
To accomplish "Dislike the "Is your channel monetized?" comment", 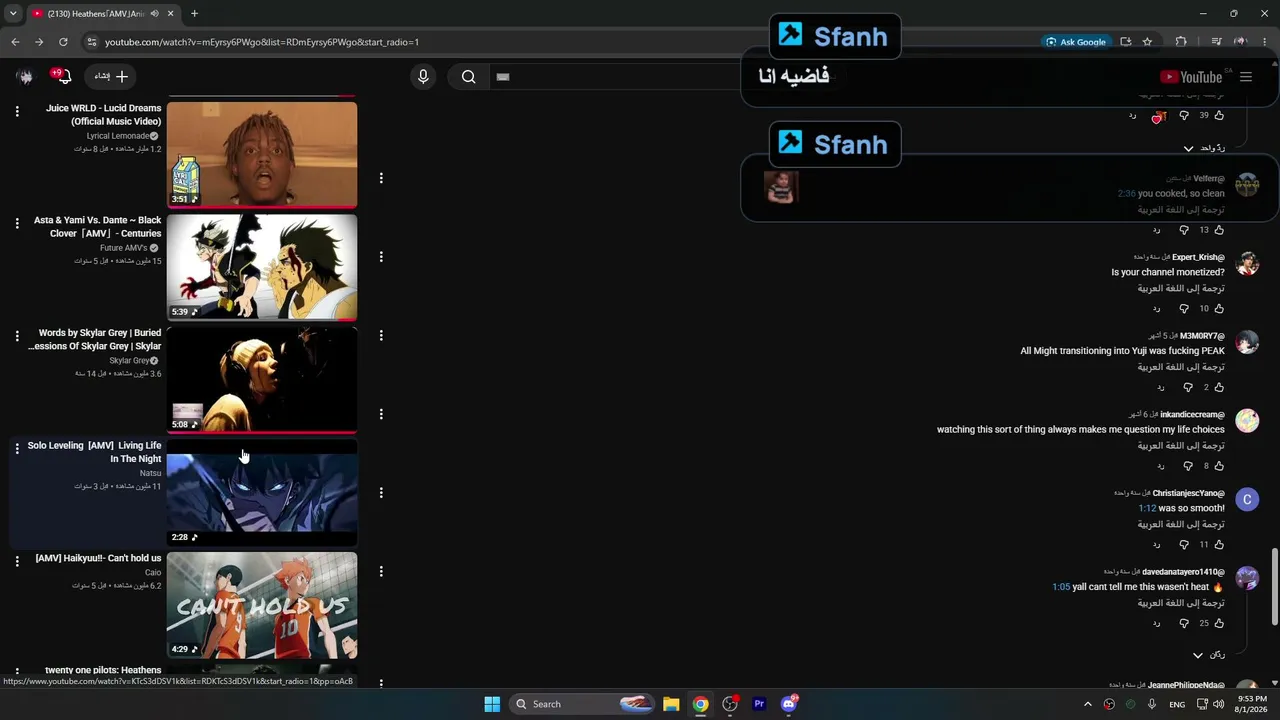I will click(x=1184, y=309).
